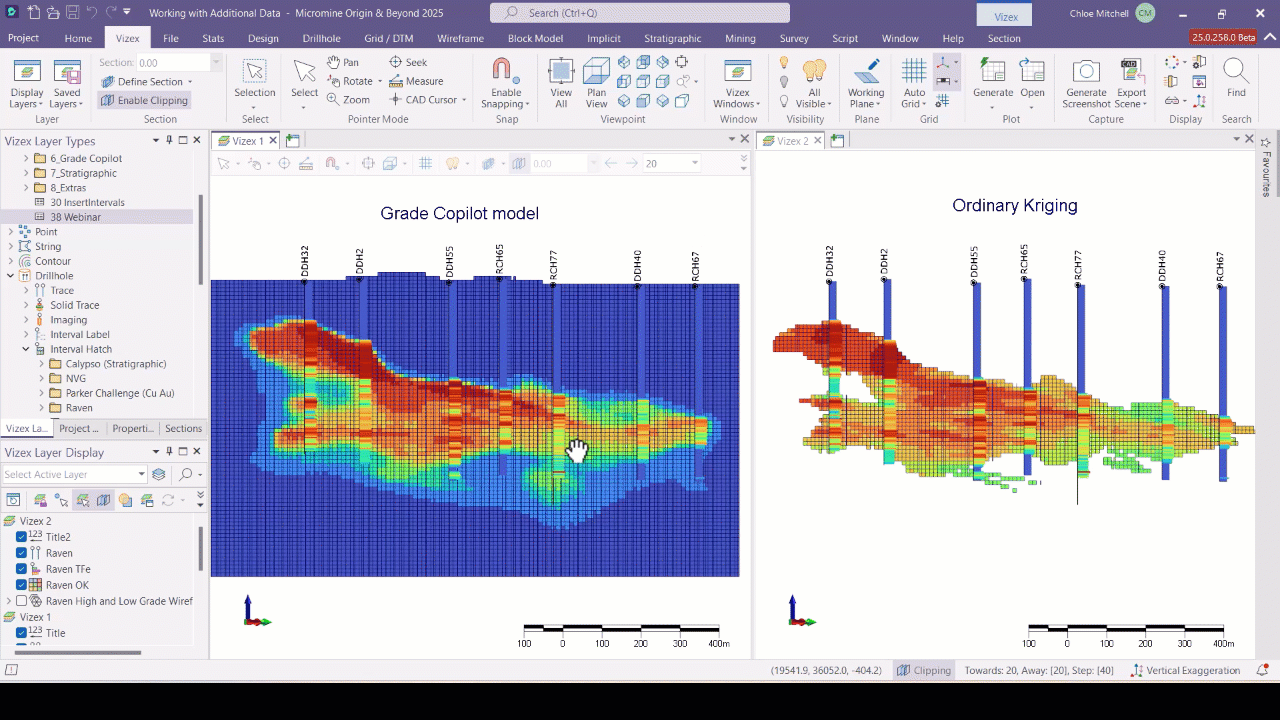Click the Project menu button

(23, 38)
